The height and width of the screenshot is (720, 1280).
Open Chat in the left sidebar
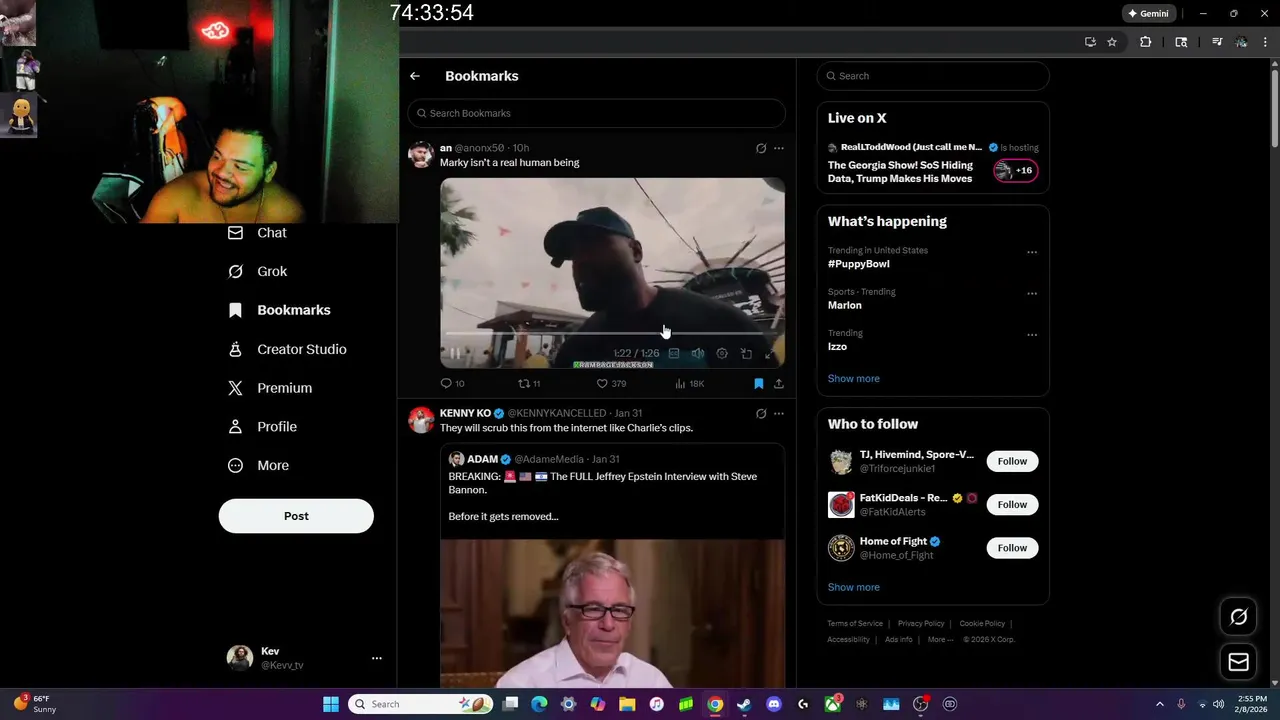click(258, 233)
